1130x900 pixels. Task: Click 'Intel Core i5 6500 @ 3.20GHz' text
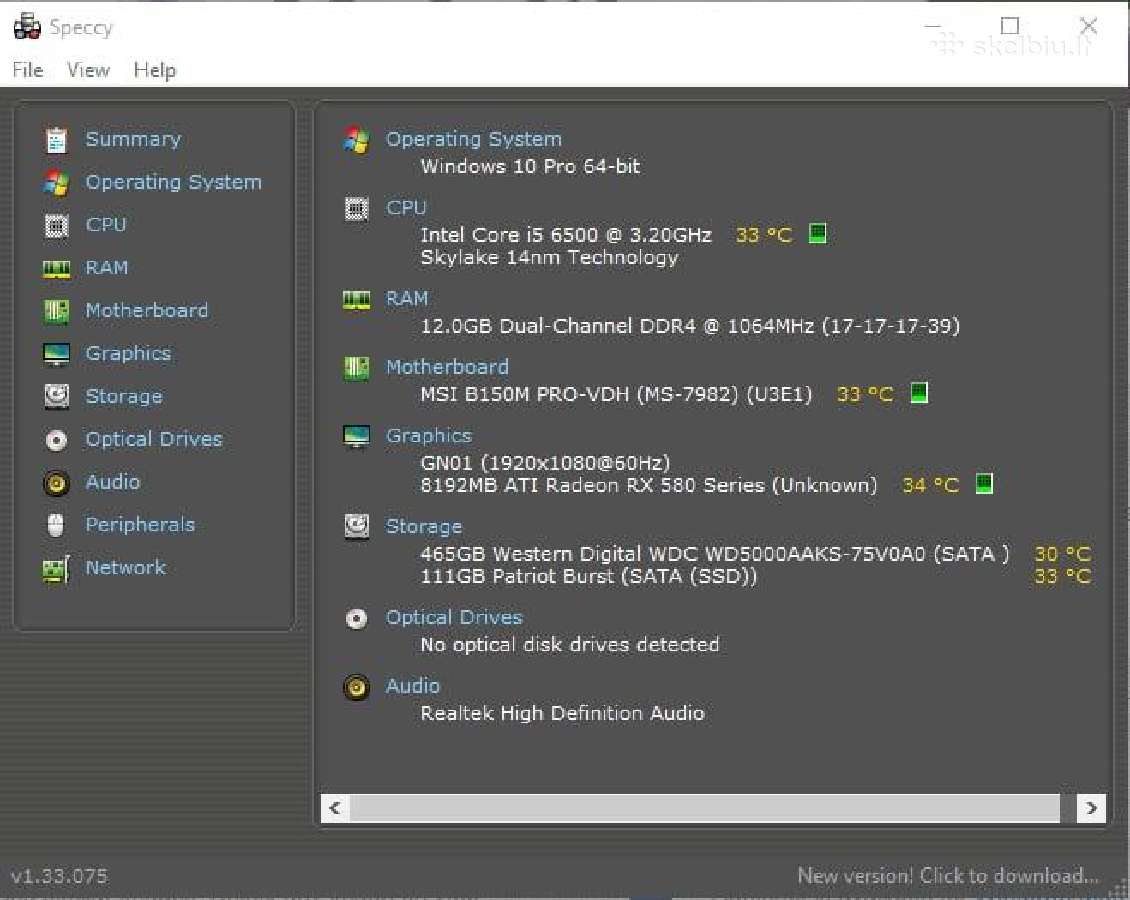(x=566, y=235)
